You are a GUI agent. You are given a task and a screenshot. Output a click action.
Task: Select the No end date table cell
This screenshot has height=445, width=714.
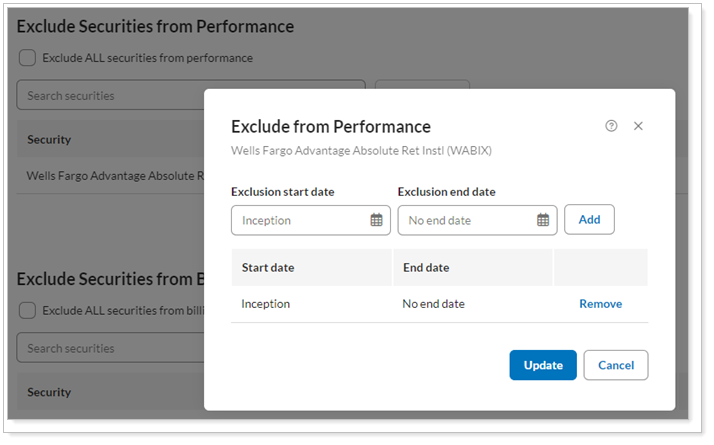(434, 304)
